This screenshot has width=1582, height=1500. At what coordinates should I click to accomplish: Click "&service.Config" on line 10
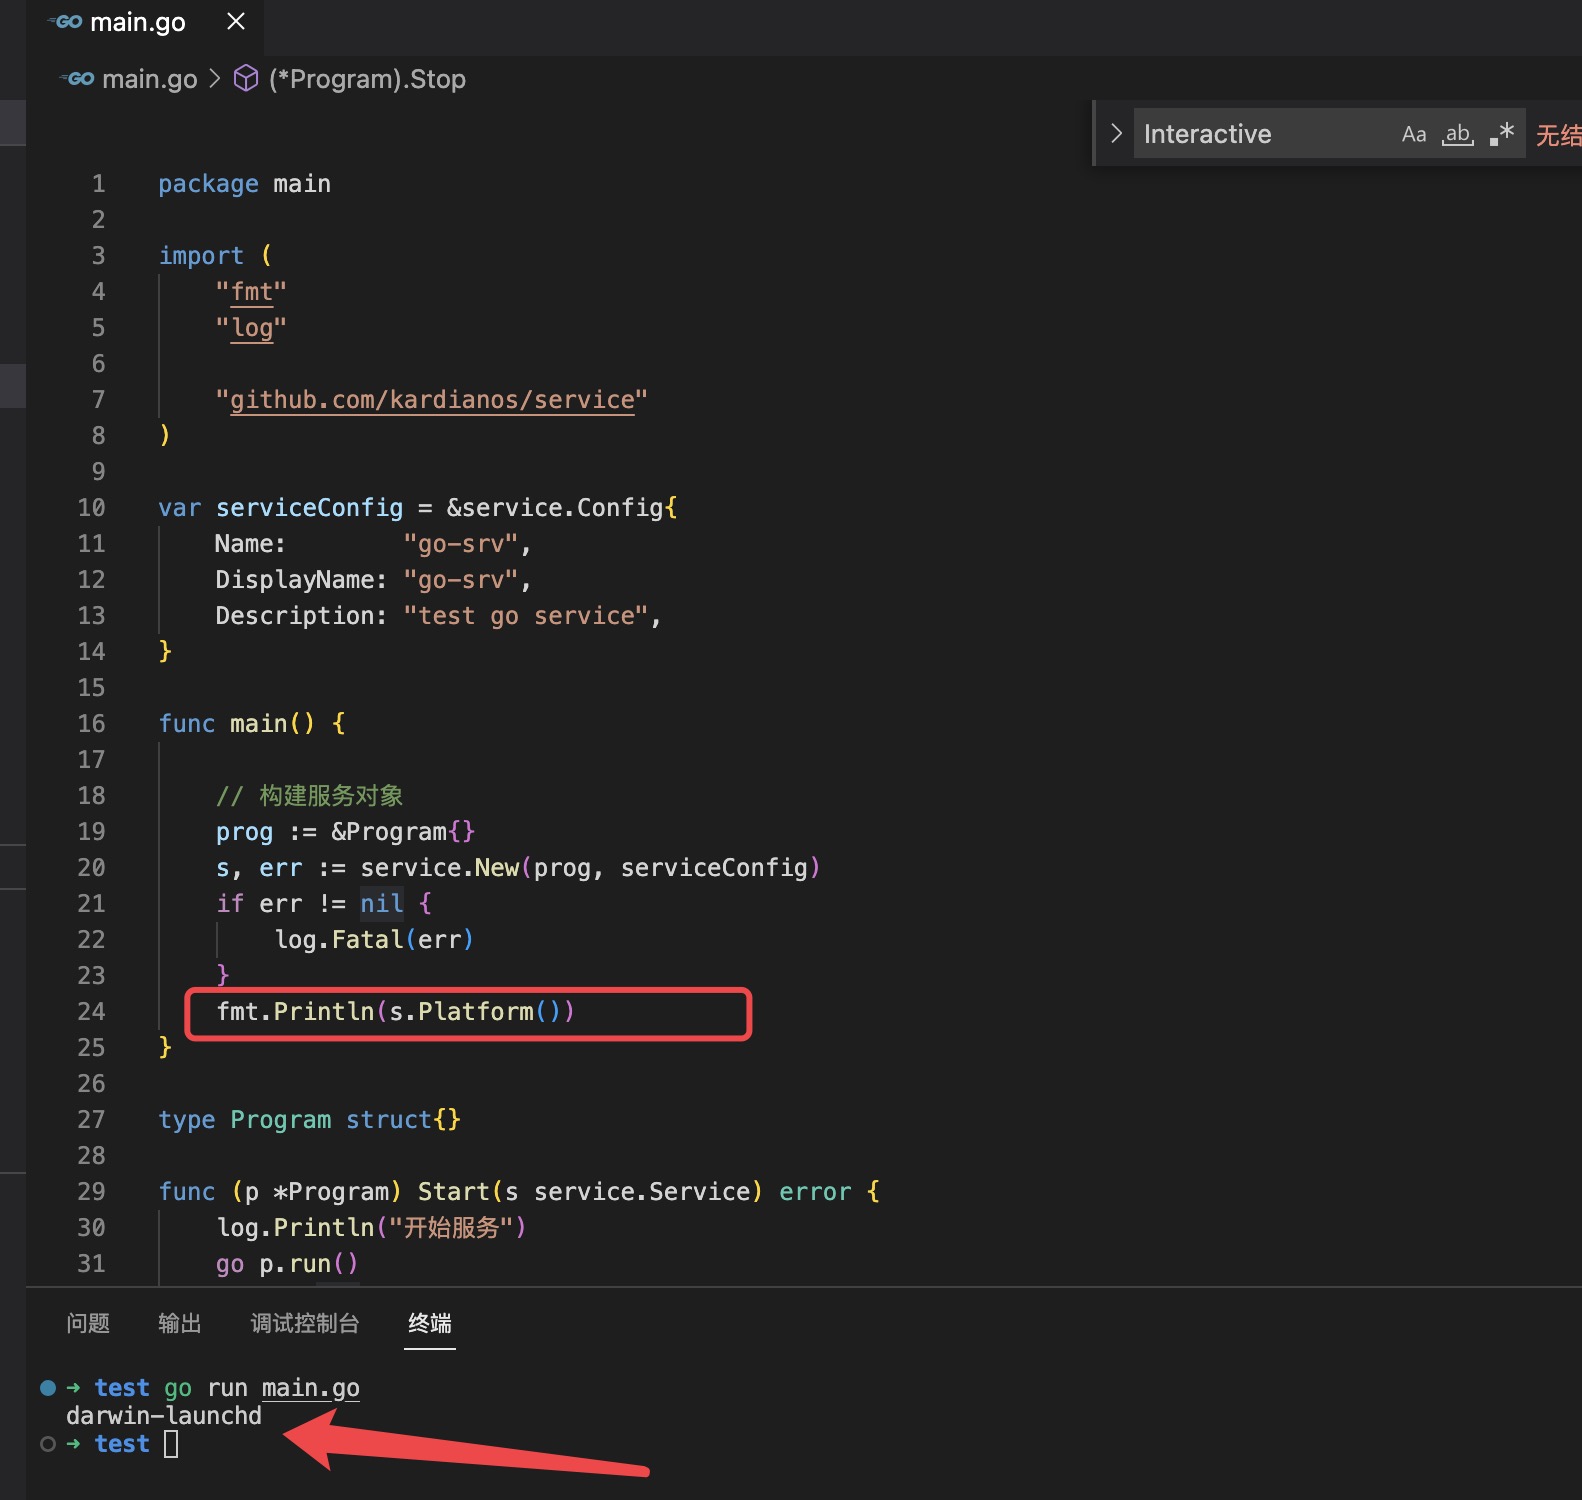554,508
